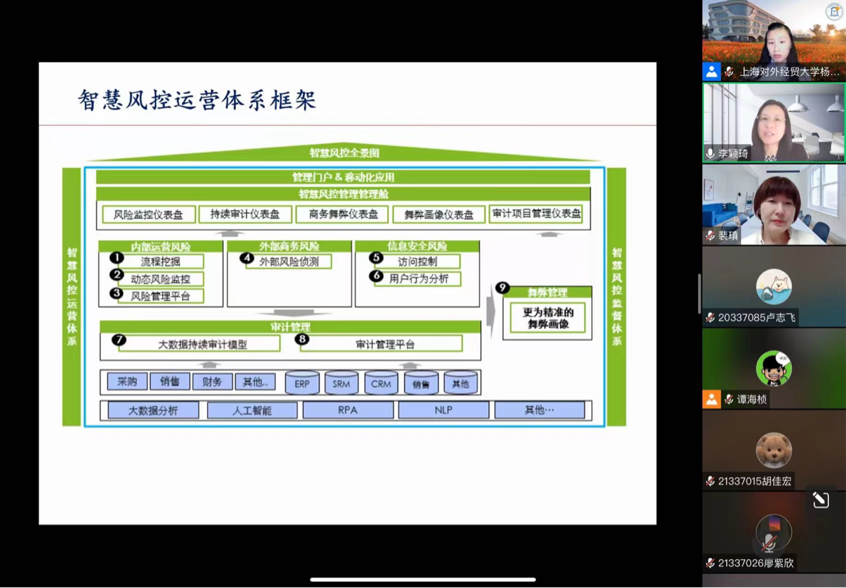Click the 智慧风控运营体系框架 slide title

point(197,100)
